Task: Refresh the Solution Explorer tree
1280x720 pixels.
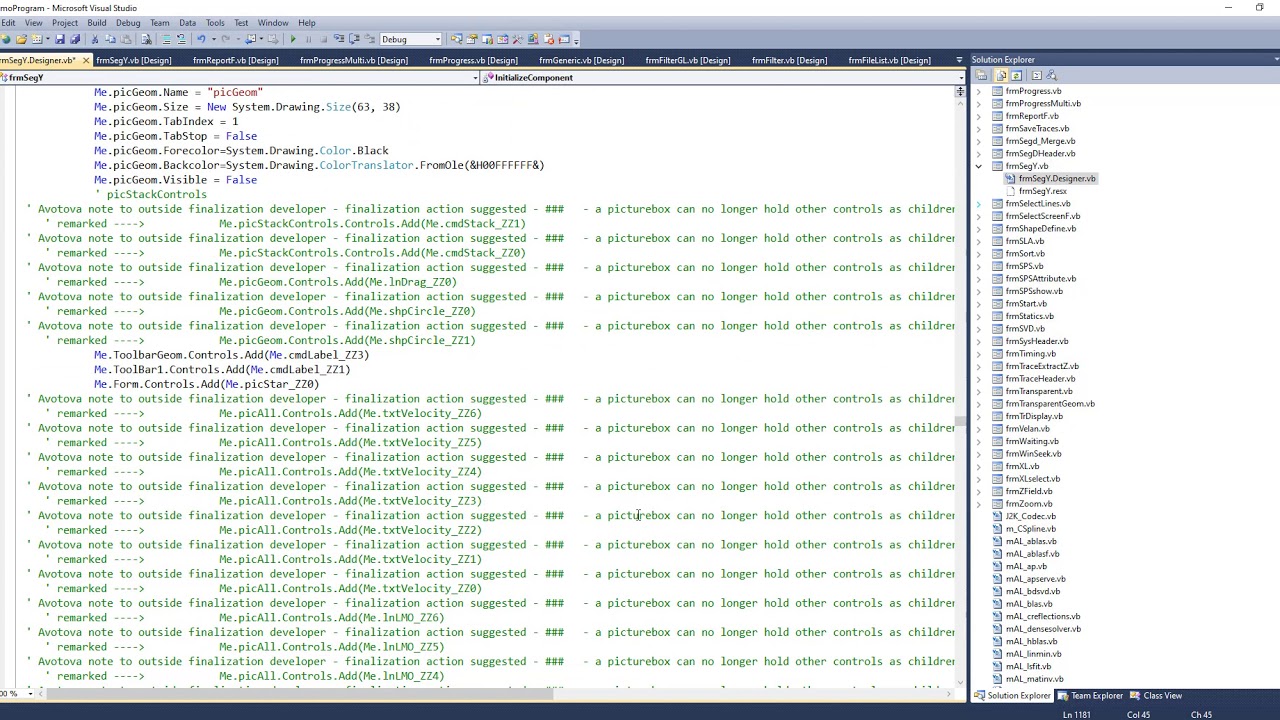Action: point(1016,75)
